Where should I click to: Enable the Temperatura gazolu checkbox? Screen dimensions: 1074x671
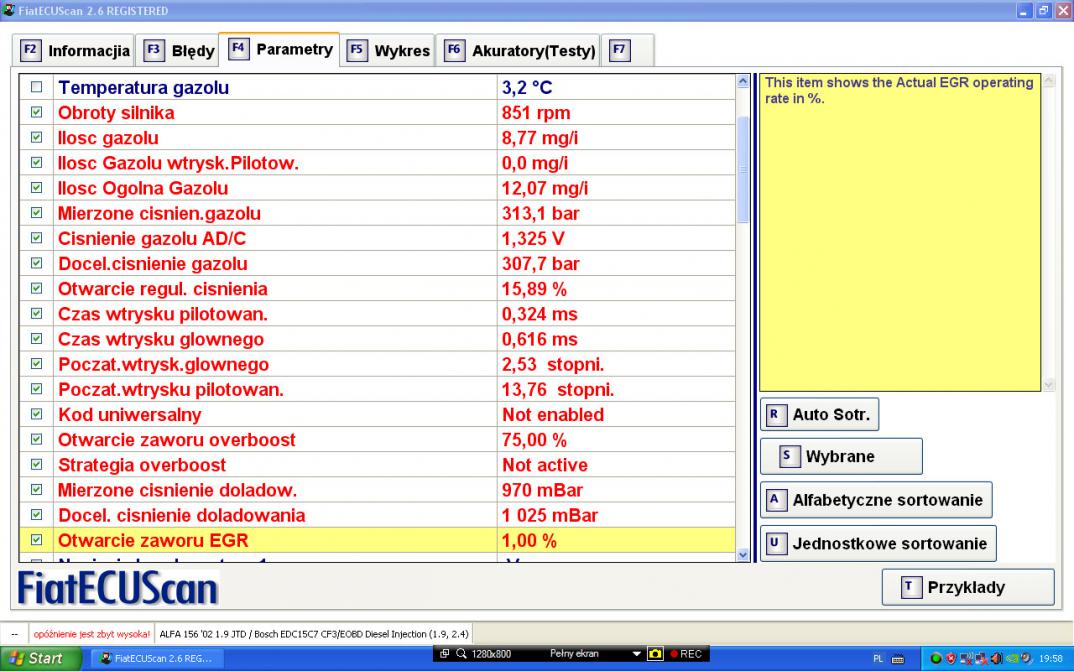(37, 88)
